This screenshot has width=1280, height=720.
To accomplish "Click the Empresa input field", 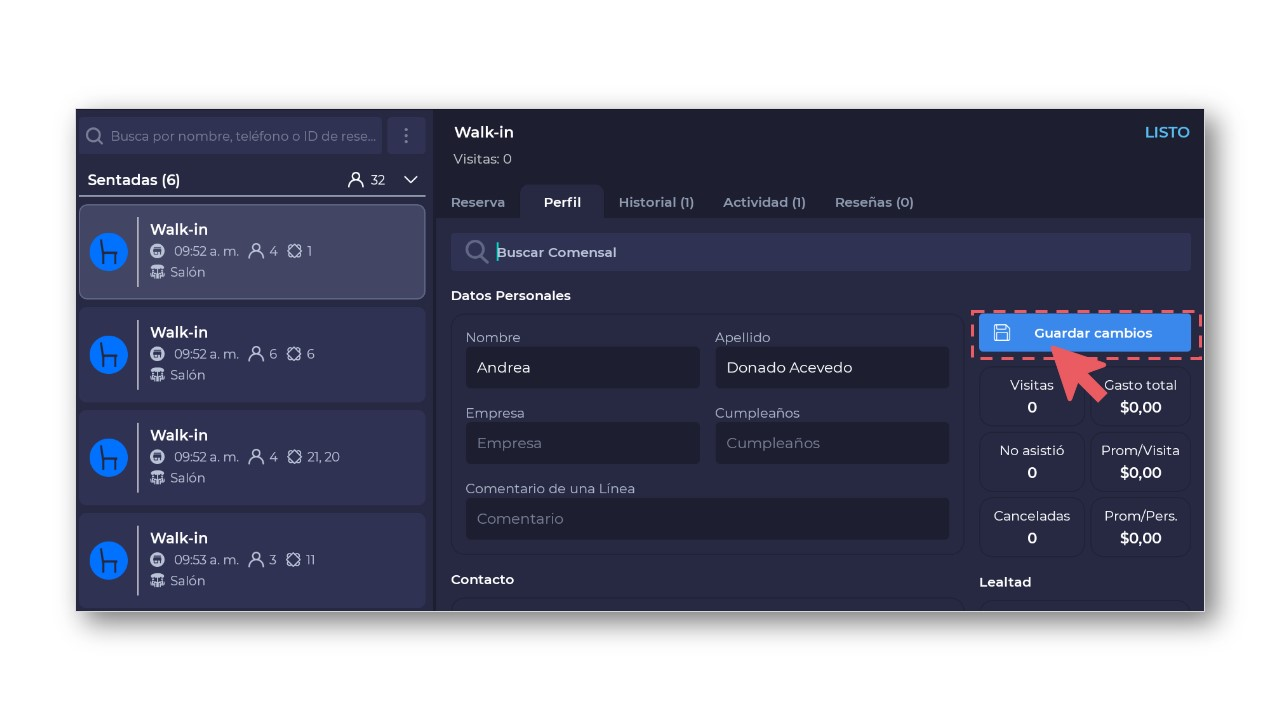I will pos(583,443).
